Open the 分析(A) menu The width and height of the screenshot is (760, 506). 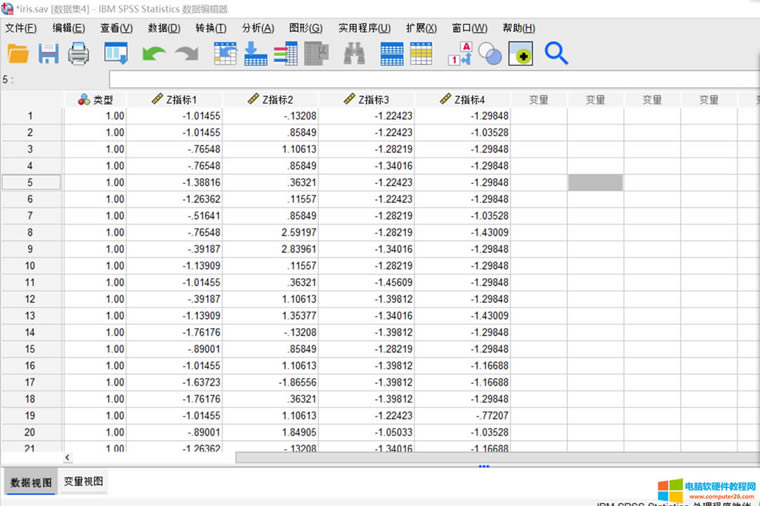coord(258,28)
